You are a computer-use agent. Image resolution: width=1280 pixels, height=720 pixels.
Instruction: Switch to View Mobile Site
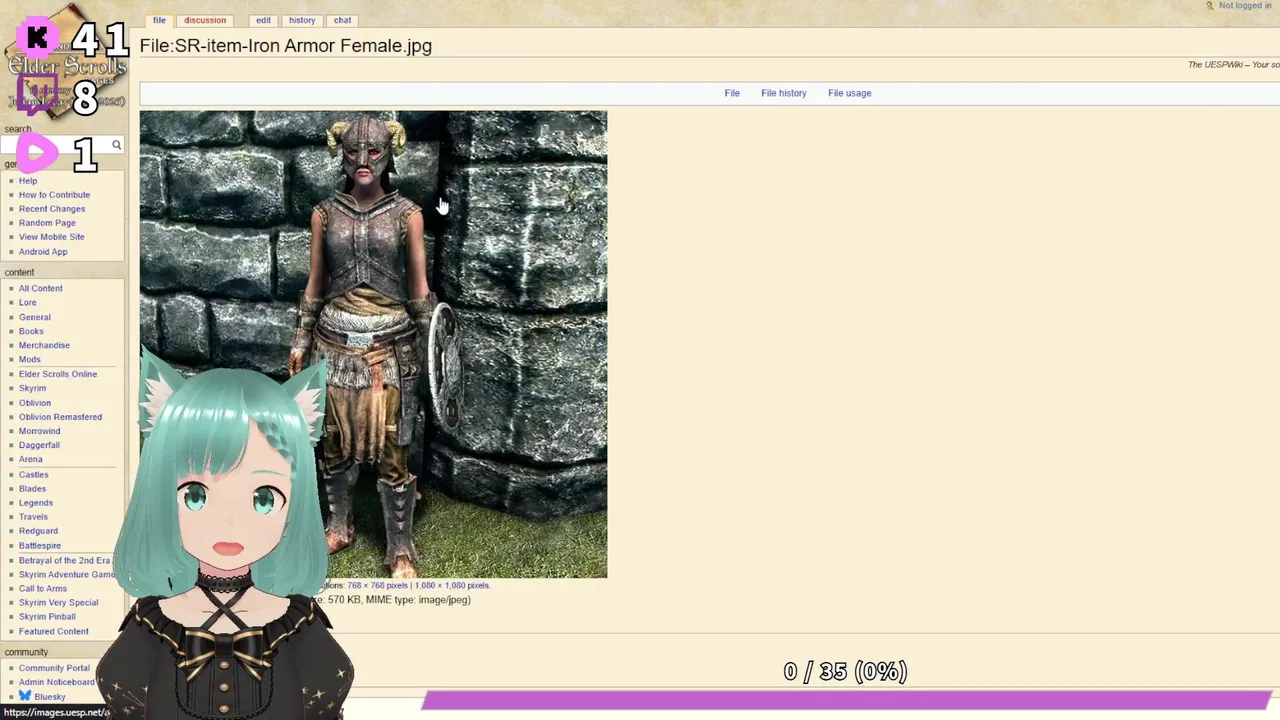[x=51, y=237]
